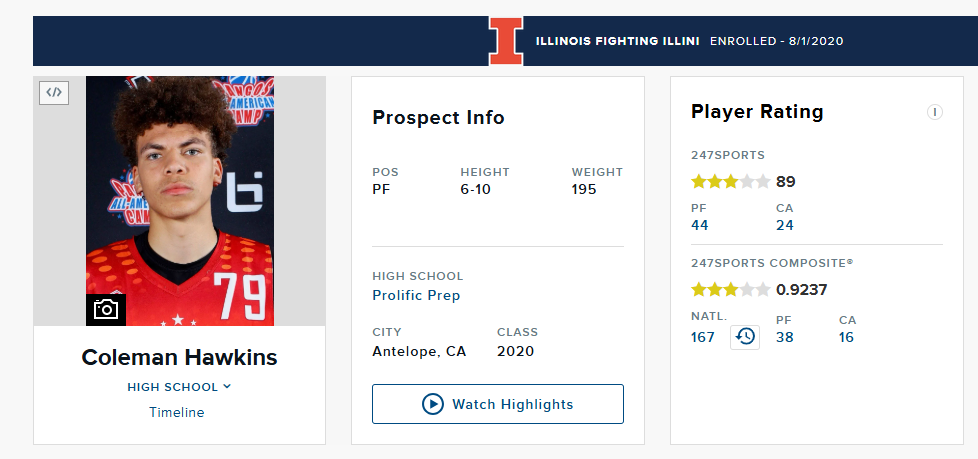The width and height of the screenshot is (978, 459).
Task: Click the Illinois block I logo
Action: (506, 41)
